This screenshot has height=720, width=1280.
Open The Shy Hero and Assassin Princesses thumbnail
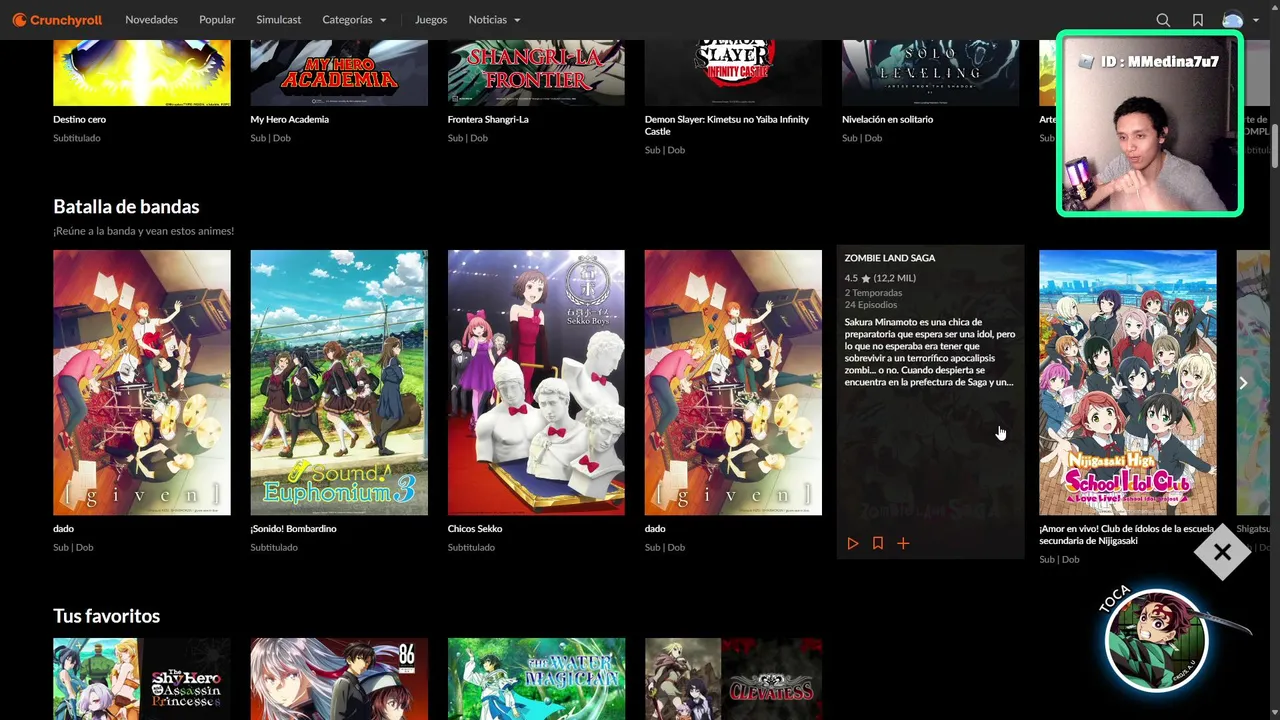click(142, 679)
